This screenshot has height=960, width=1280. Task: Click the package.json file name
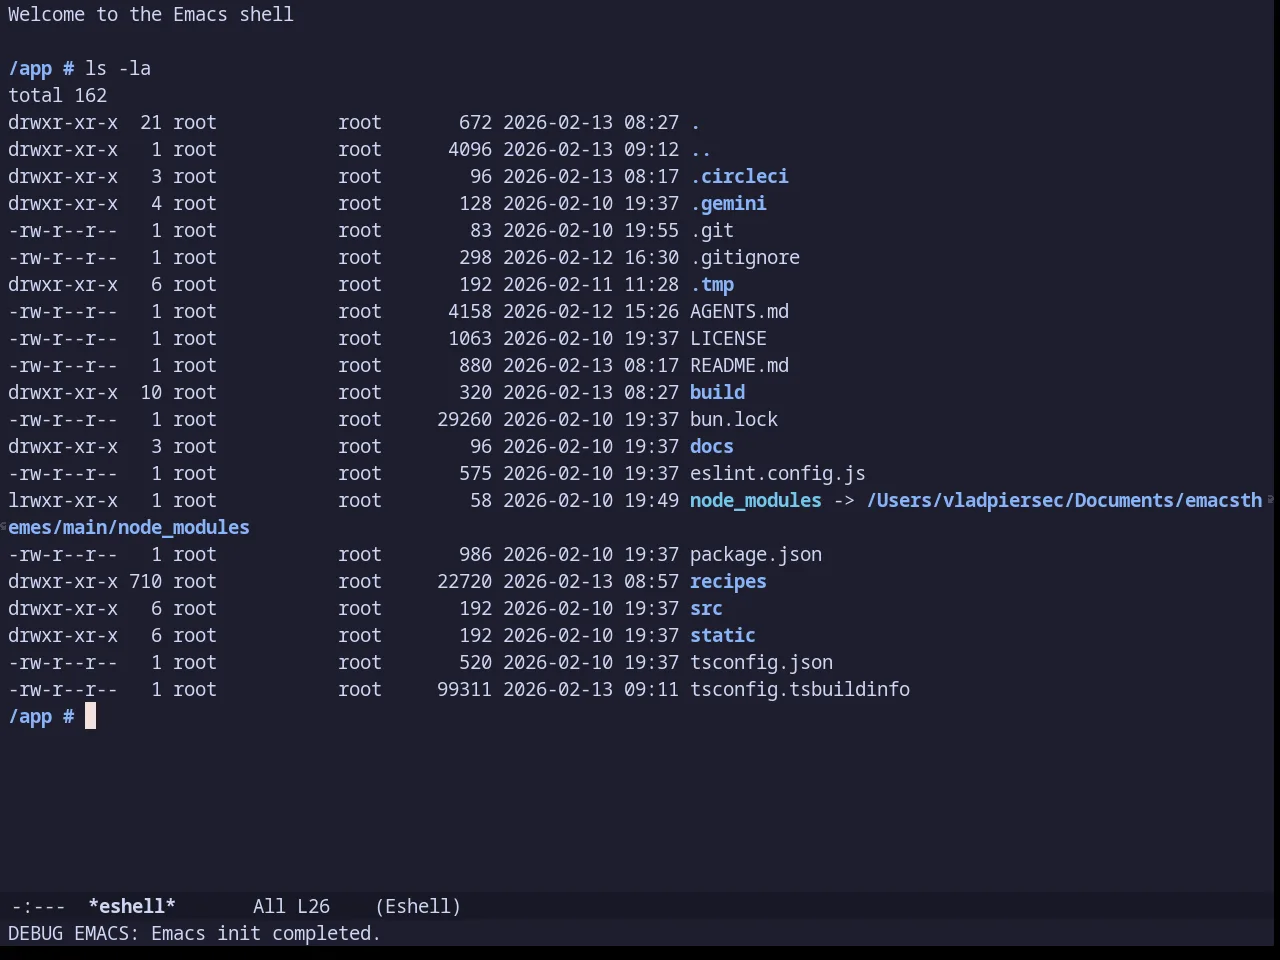click(756, 554)
